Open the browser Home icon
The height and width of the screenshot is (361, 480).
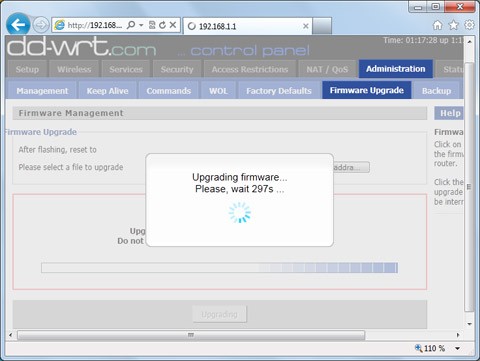[437, 25]
